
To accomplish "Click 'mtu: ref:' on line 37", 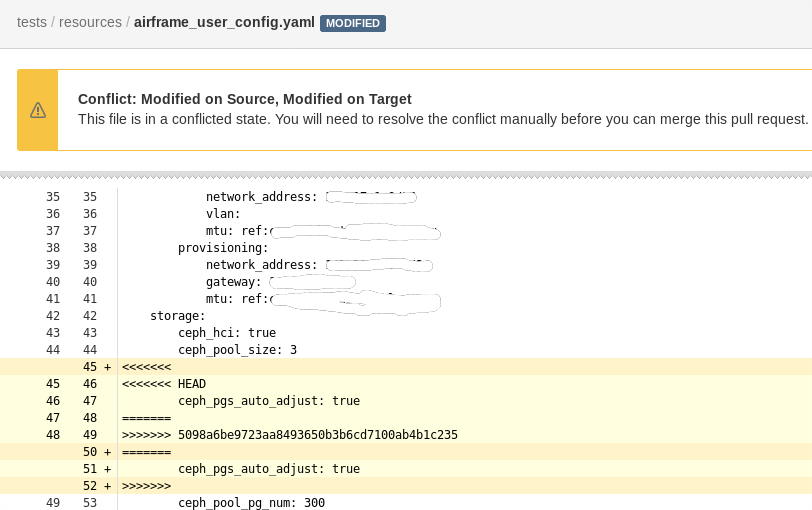I will (237, 230).
